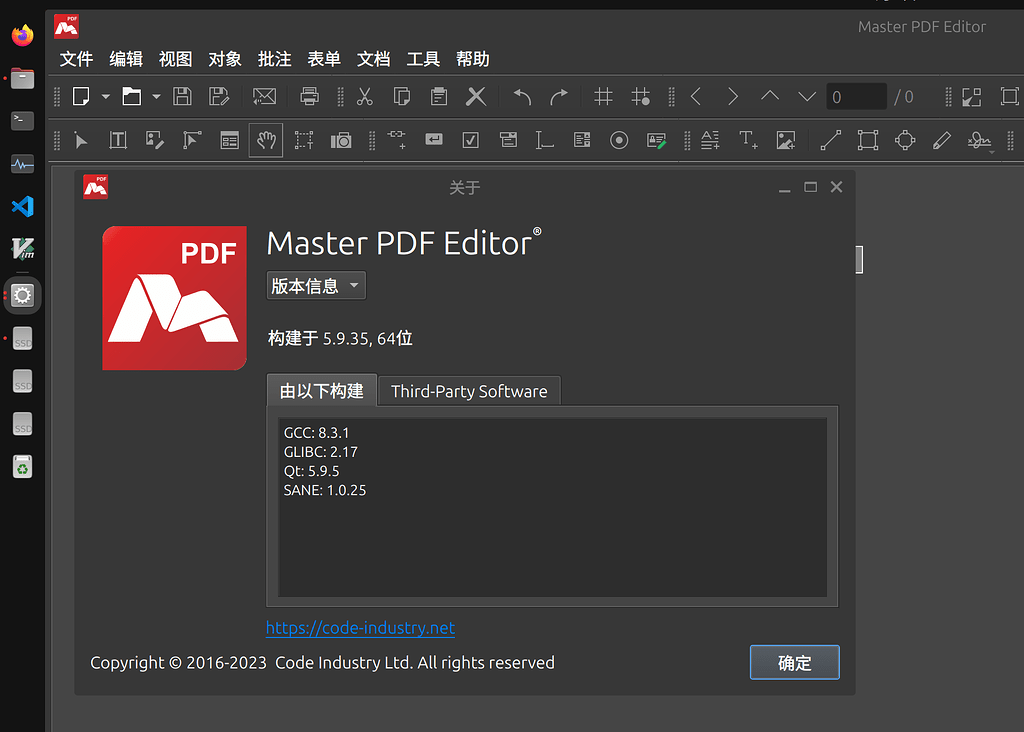Click the Insert Image icon
This screenshot has height=732, width=1024.
(x=786, y=140)
